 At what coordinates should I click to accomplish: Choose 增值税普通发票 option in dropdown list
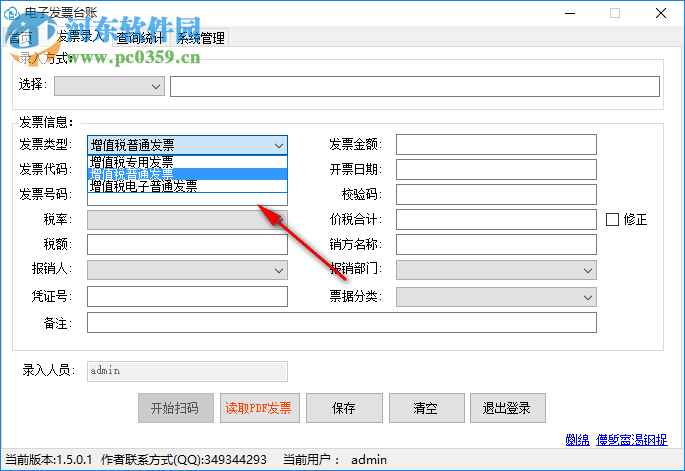(187, 174)
